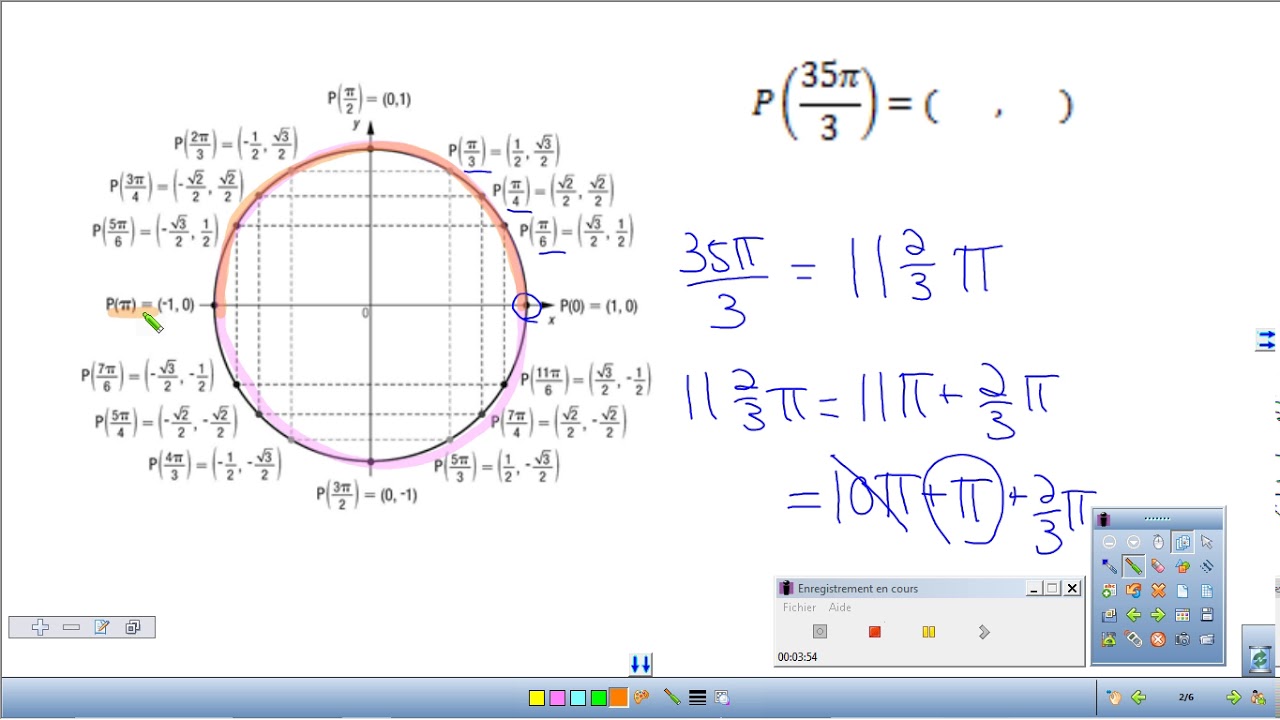Viewport: 1280px width, 720px height.
Task: Pause recording with the yellow bars
Action: [x=929, y=631]
